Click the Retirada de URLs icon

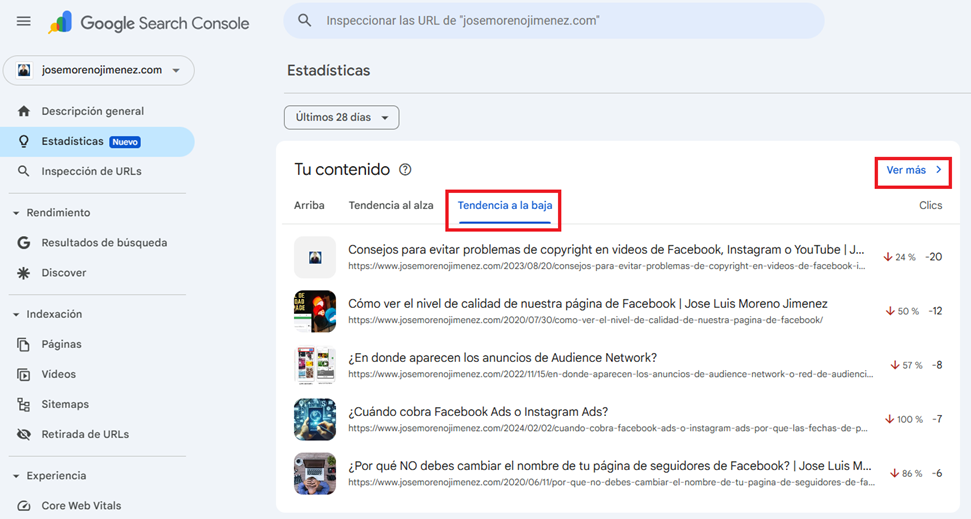(x=24, y=435)
